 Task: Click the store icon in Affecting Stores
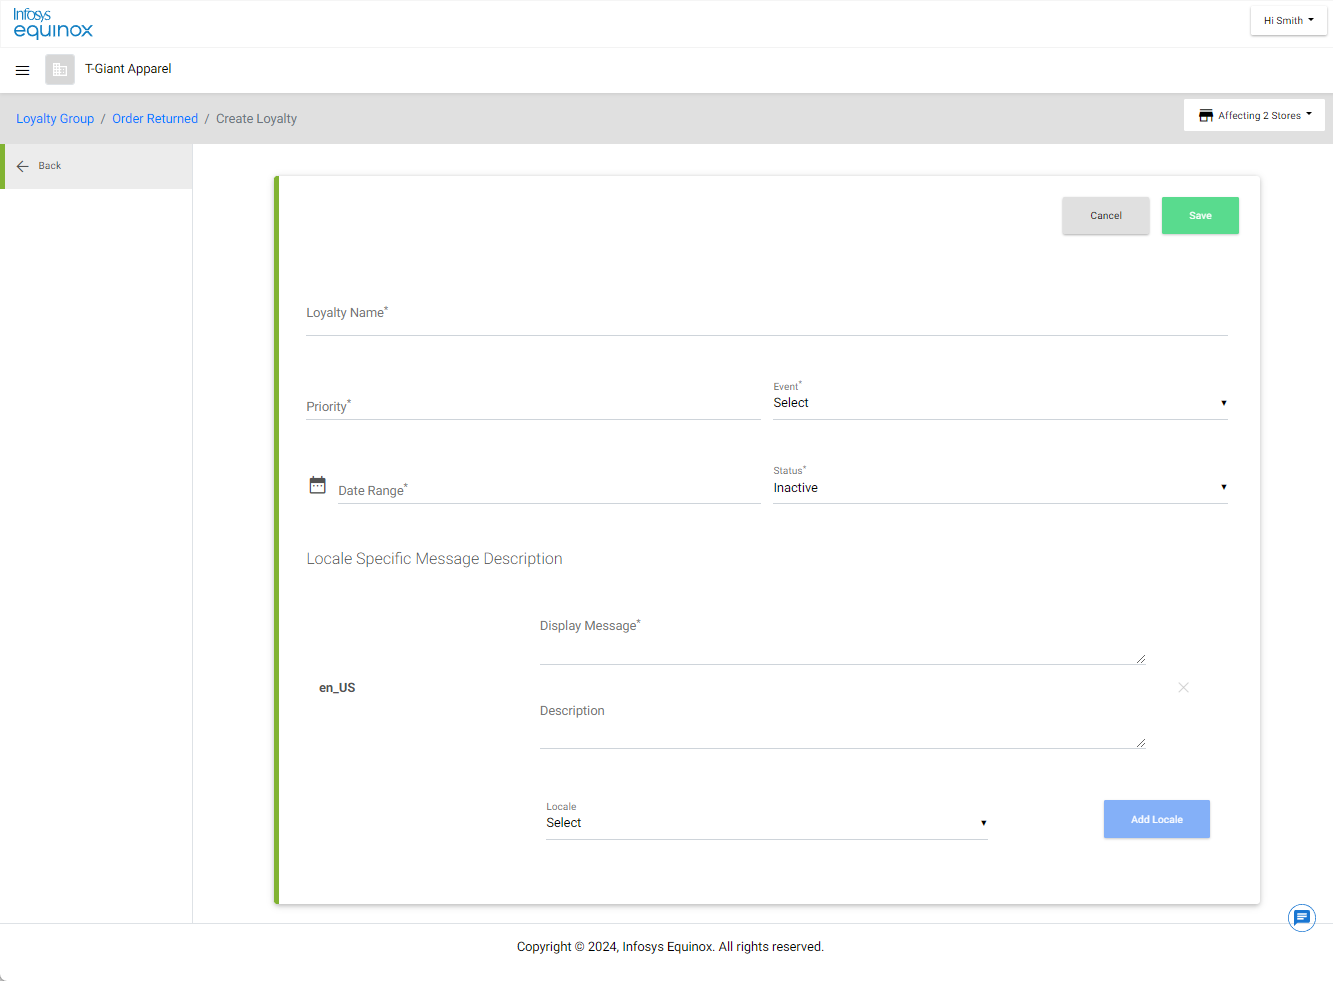click(x=1206, y=116)
